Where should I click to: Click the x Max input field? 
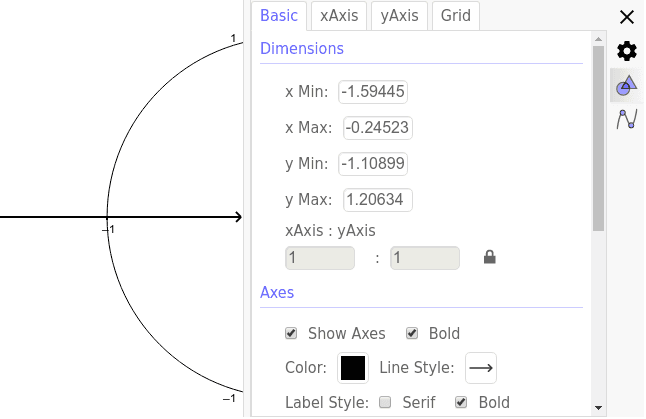[x=378, y=128]
